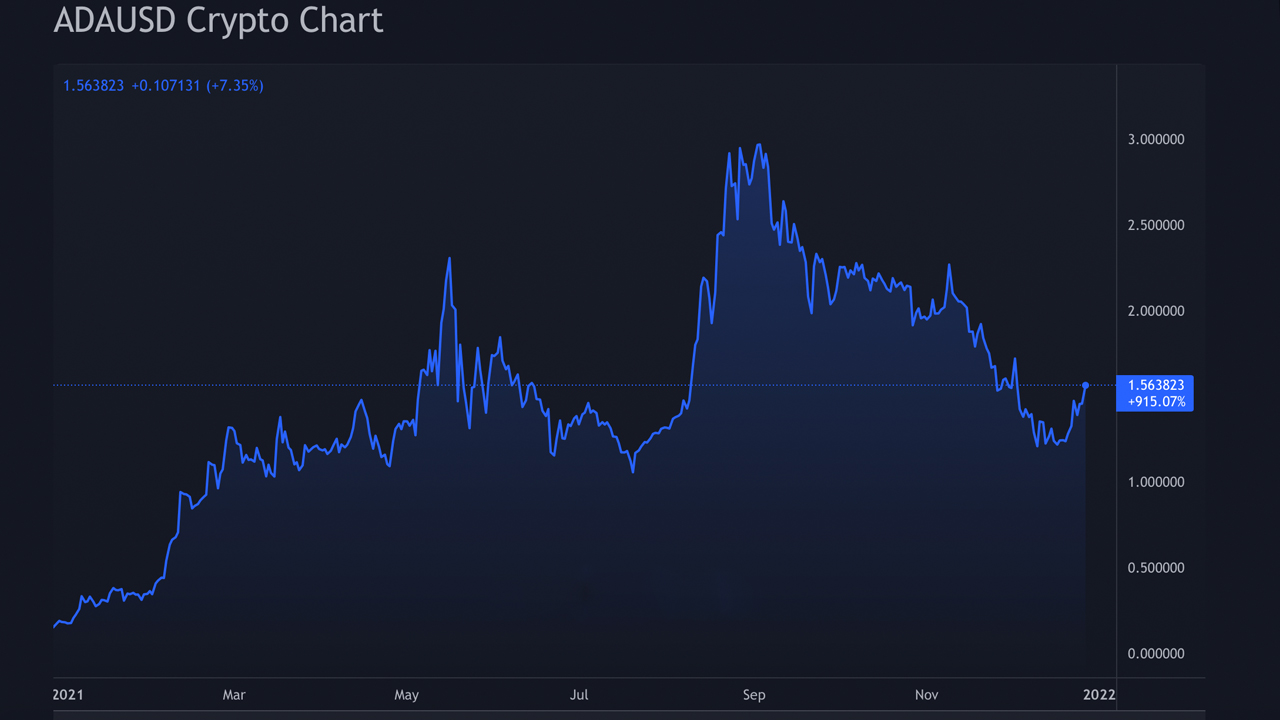Click the Jul timeline label
The image size is (1280, 720).
[x=579, y=694]
